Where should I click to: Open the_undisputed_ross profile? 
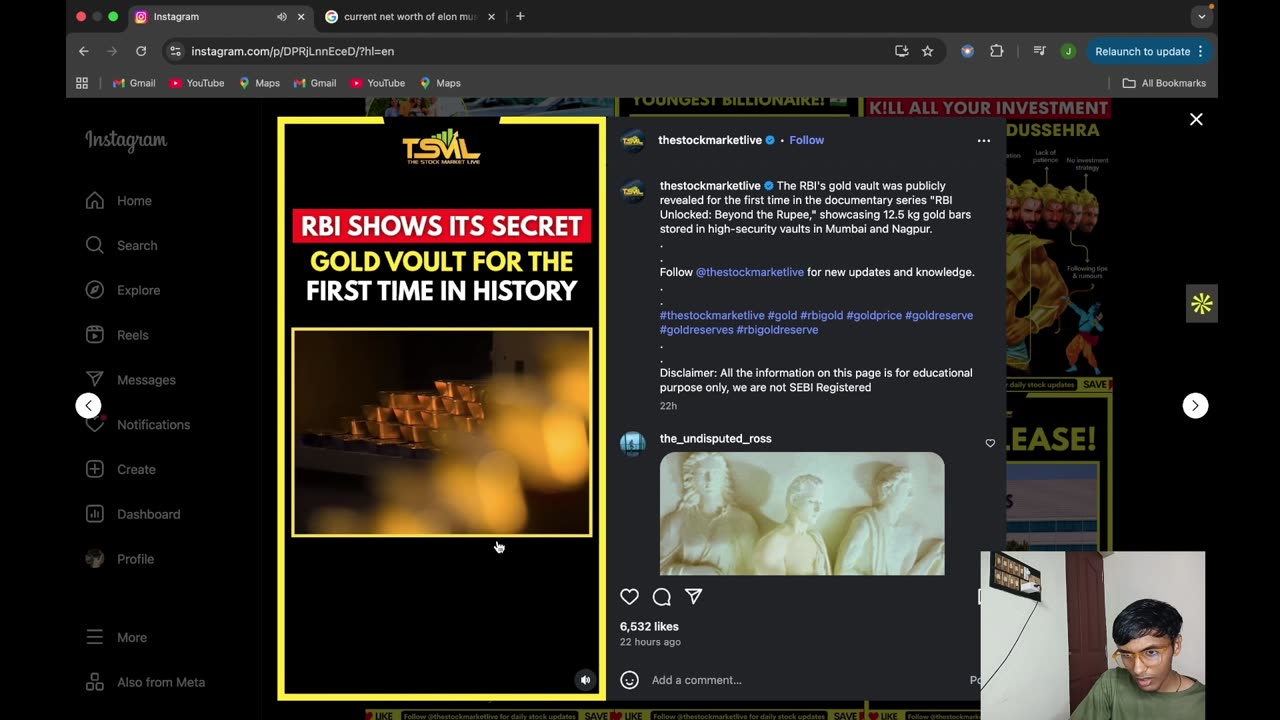(x=715, y=439)
